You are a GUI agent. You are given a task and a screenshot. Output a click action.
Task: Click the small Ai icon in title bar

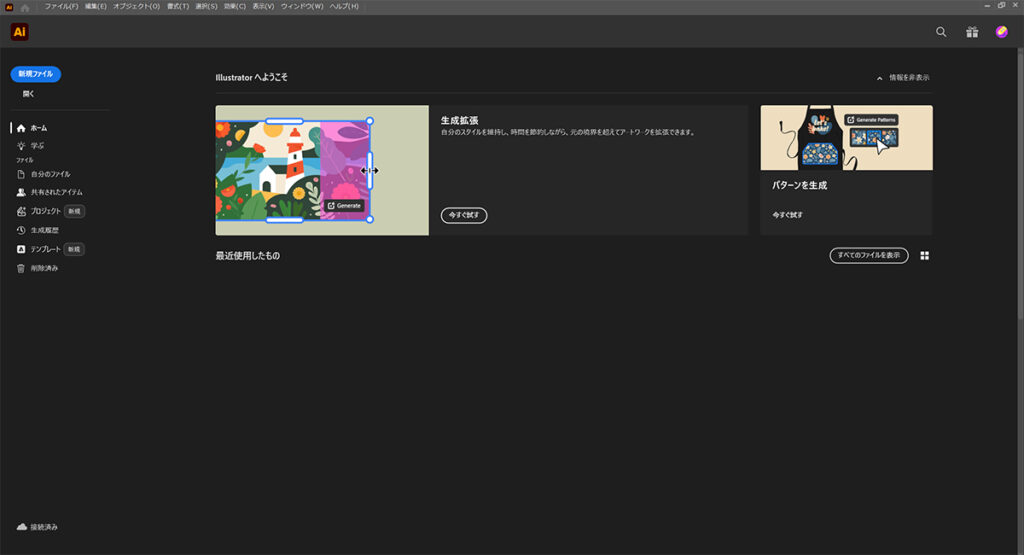(x=9, y=7)
